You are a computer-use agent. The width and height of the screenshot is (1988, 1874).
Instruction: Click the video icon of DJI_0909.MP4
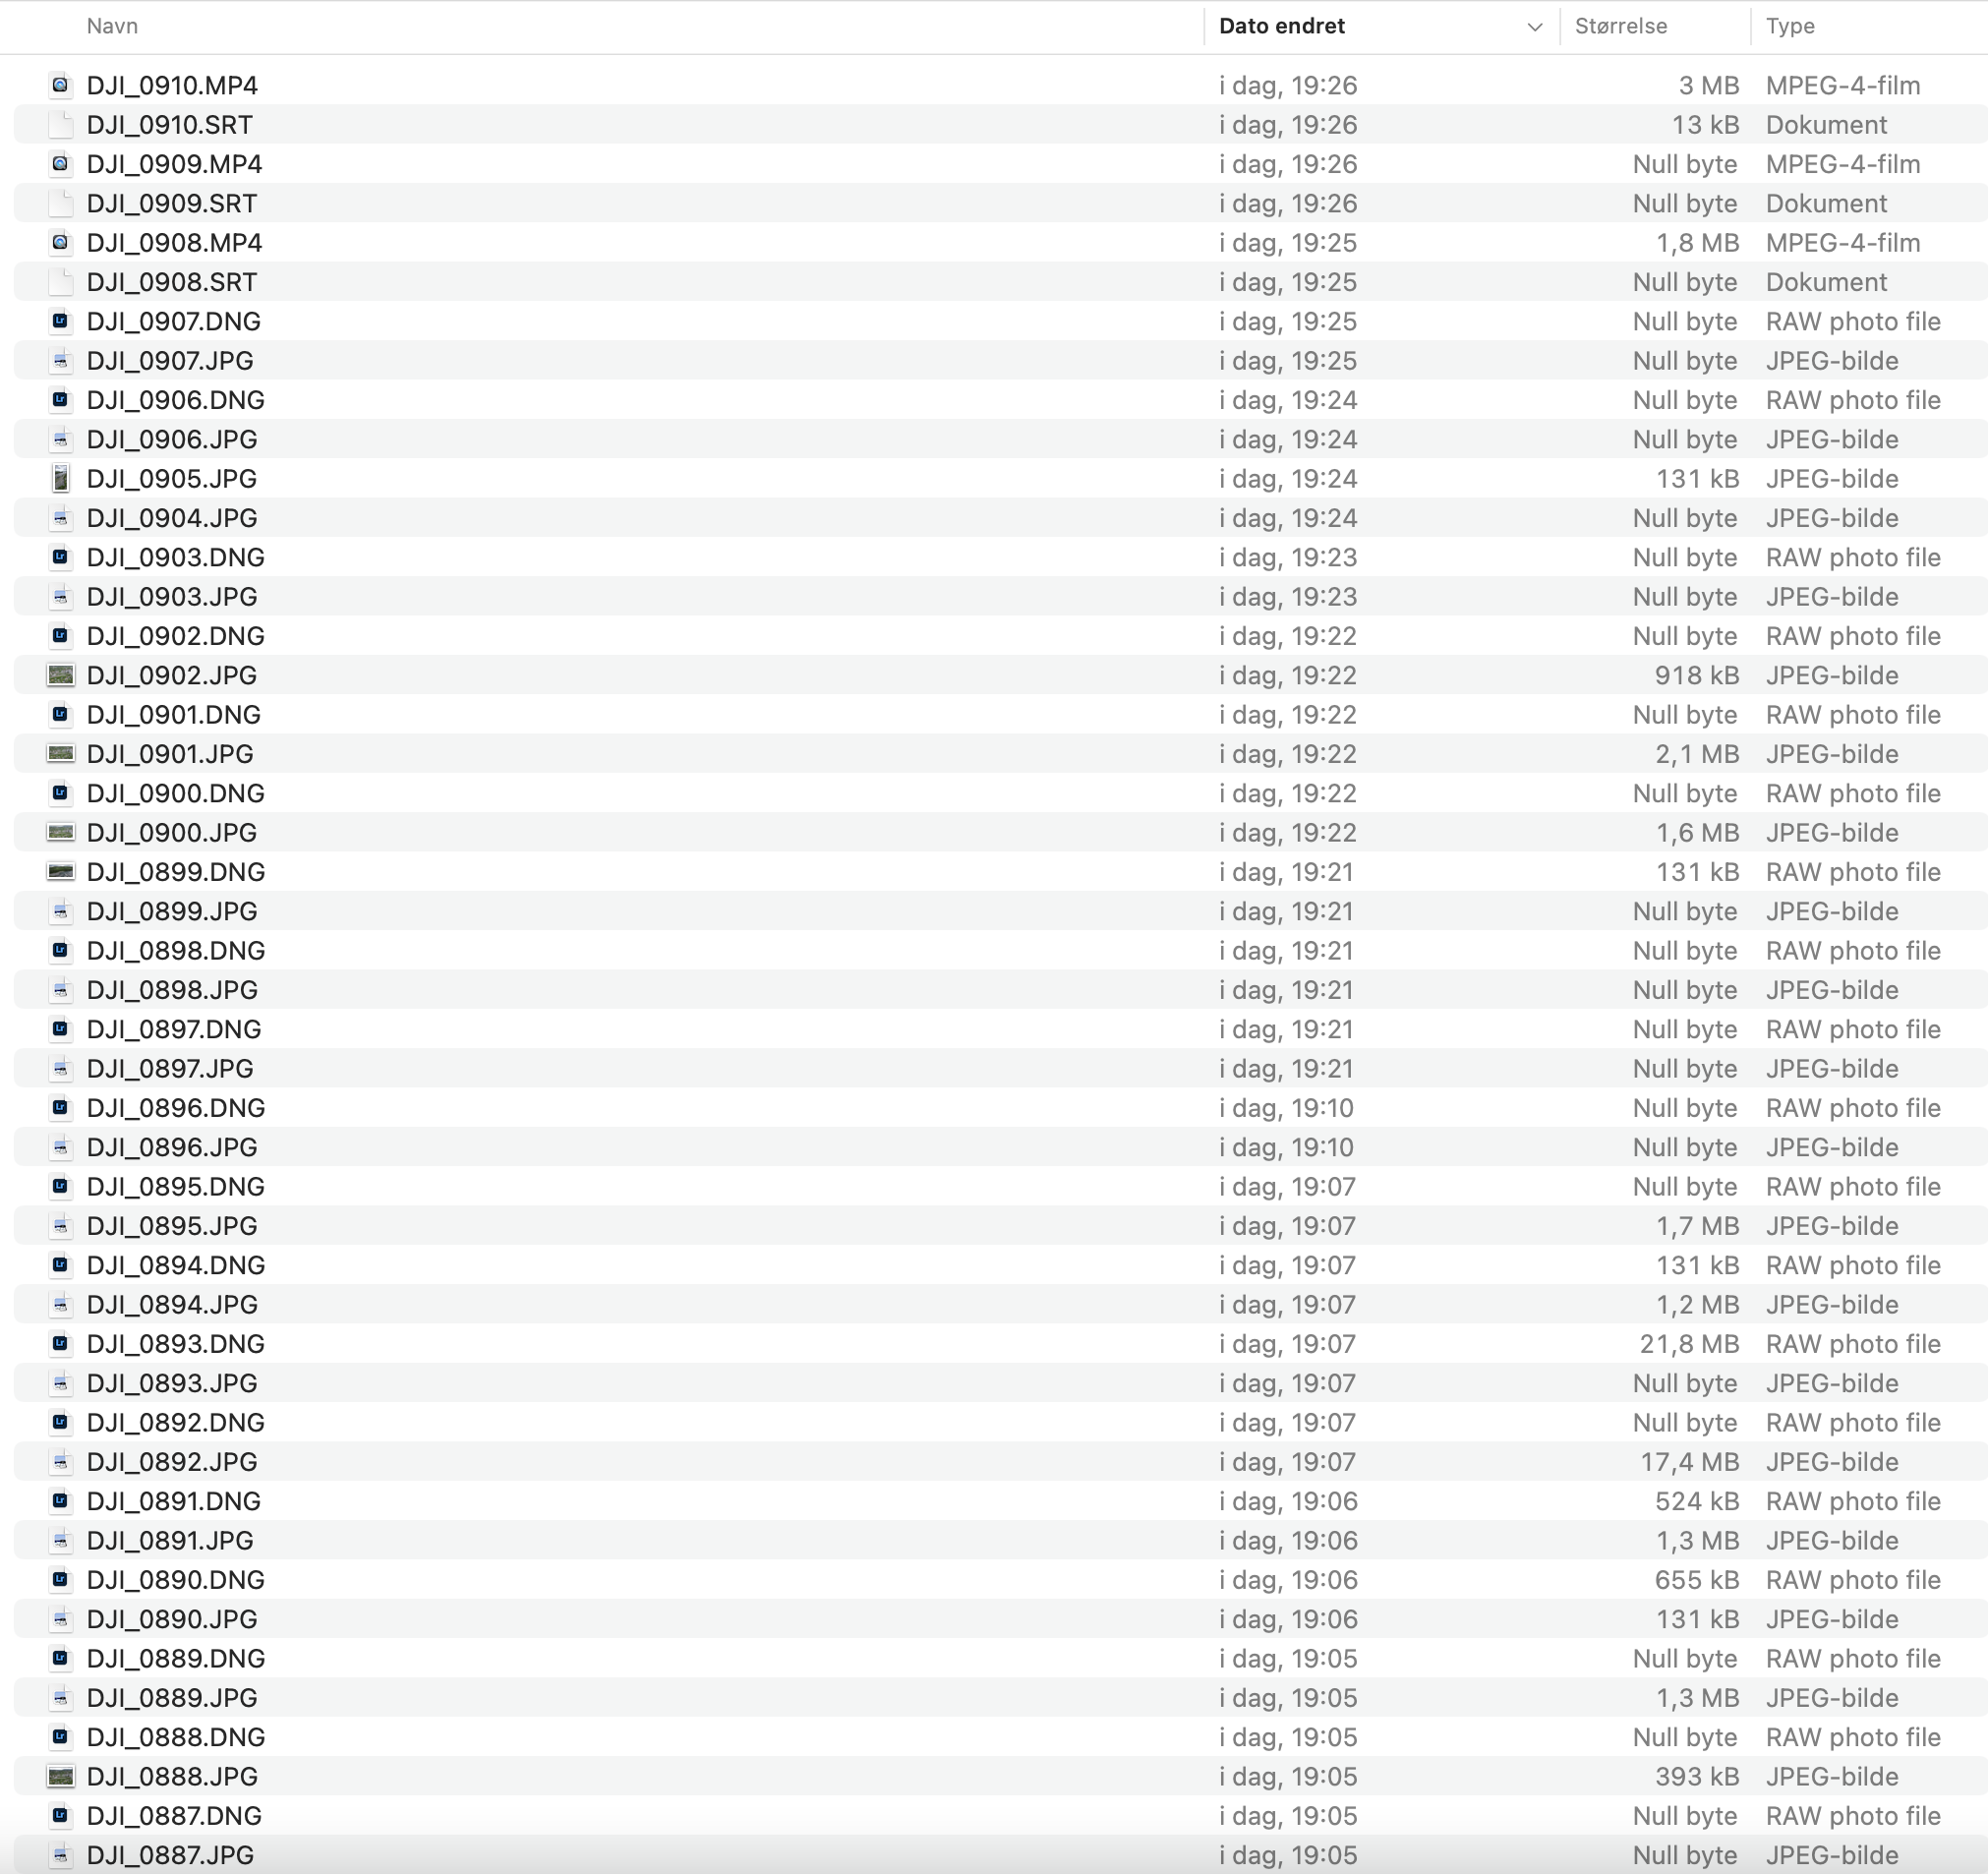click(x=61, y=164)
